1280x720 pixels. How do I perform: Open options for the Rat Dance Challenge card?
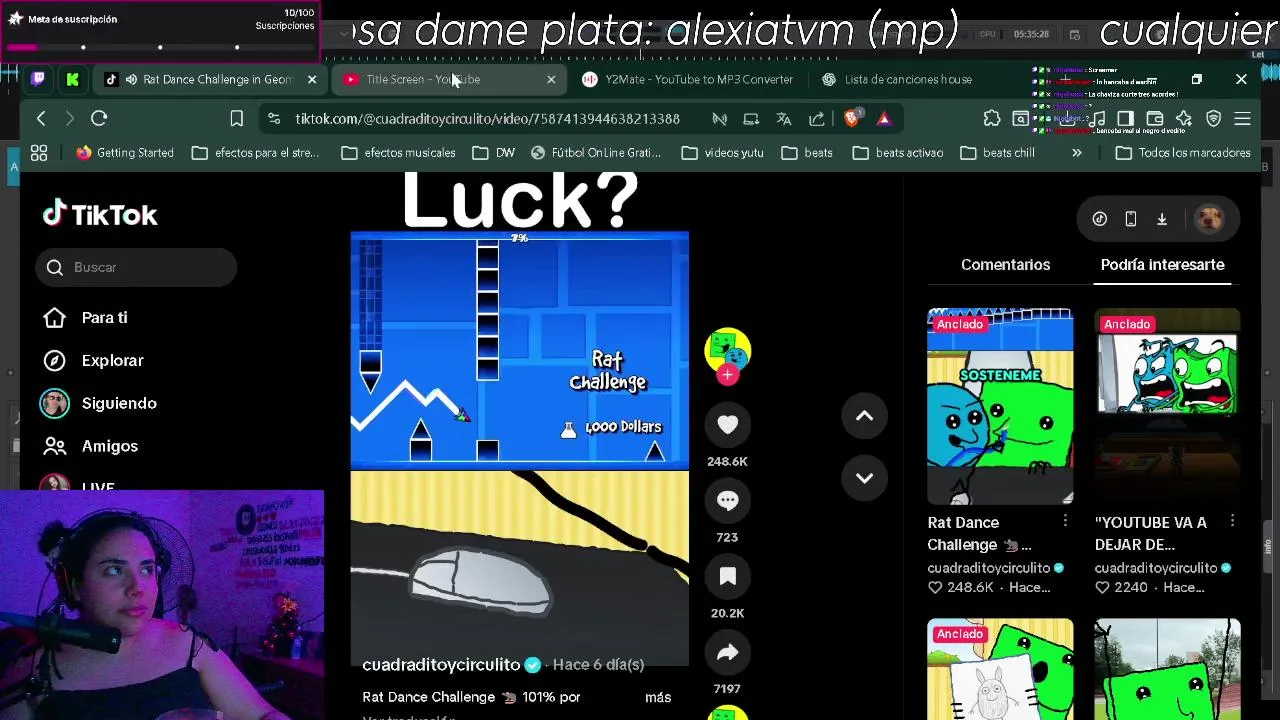1065,521
